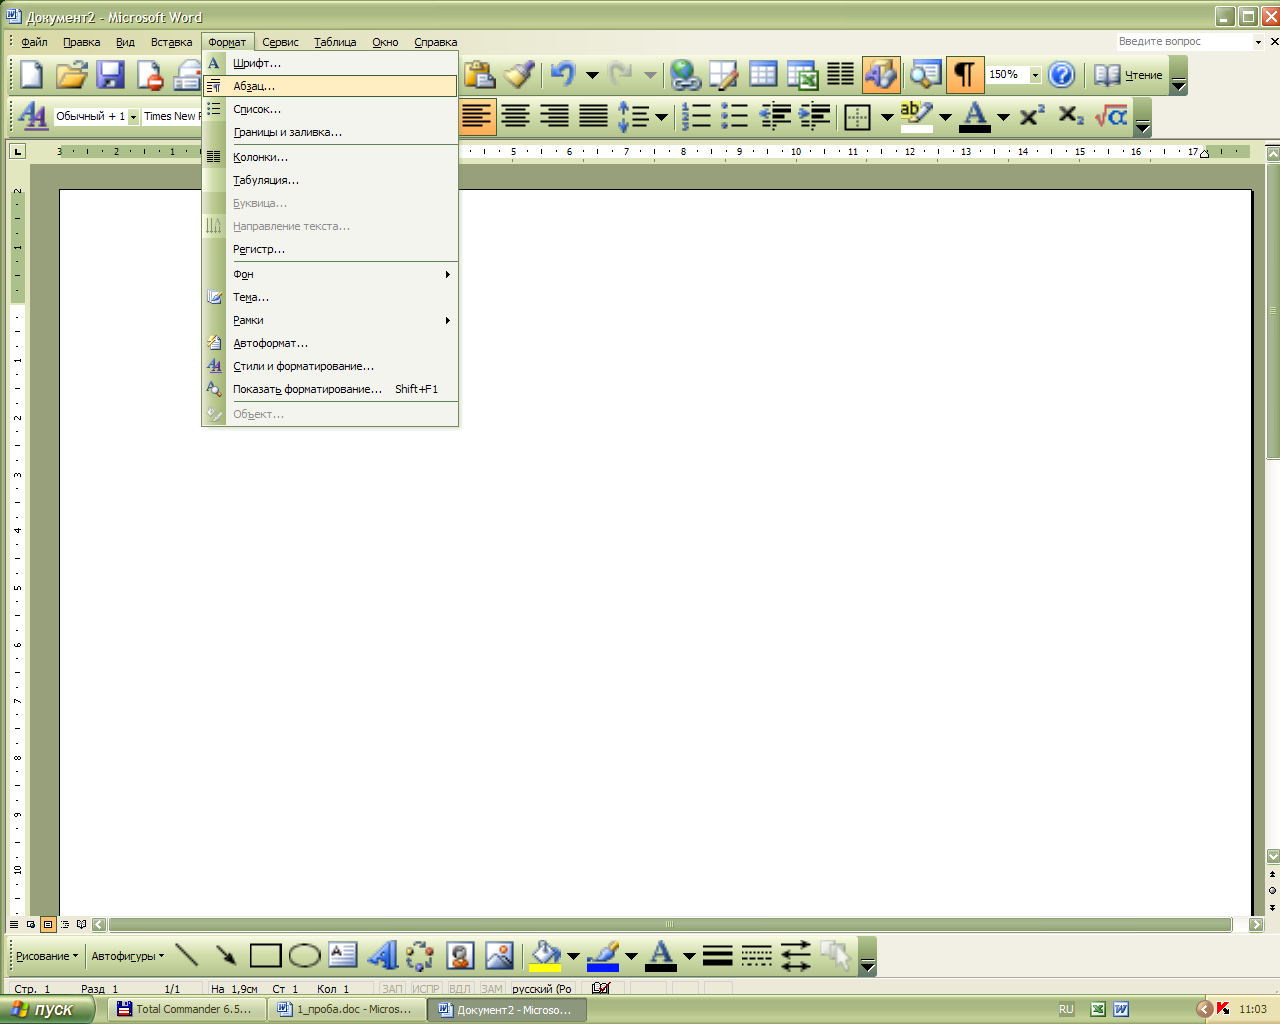1280x1024 pixels.
Task: Open the Undo history dropdown arrow
Action: click(592, 75)
